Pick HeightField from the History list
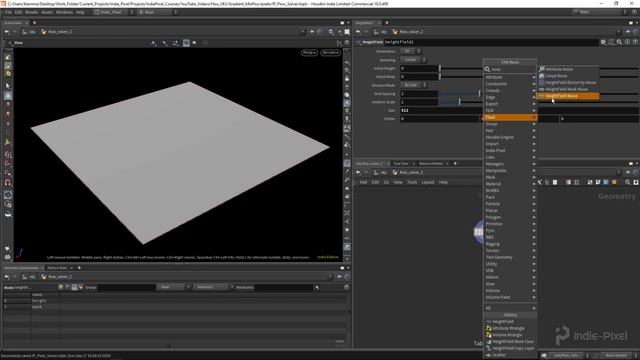 tap(510, 322)
